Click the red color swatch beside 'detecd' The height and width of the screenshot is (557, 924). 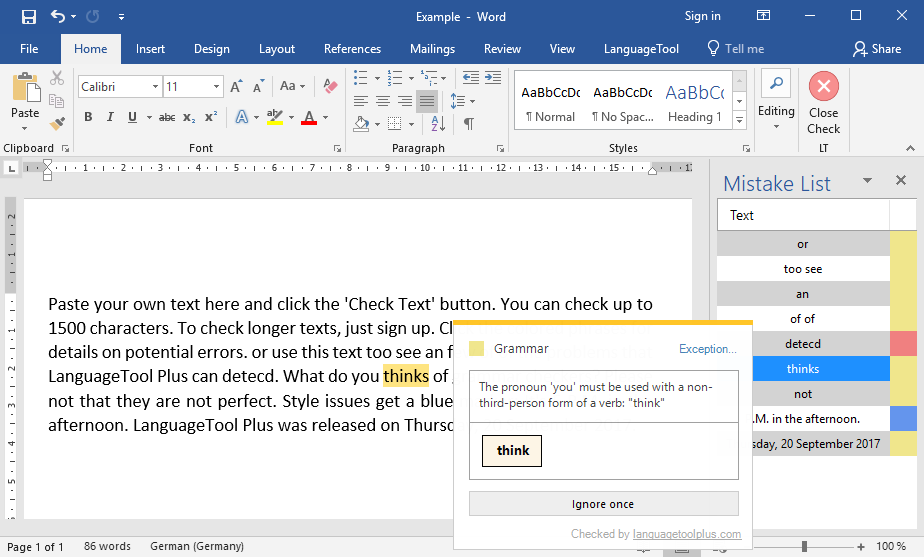pos(903,344)
